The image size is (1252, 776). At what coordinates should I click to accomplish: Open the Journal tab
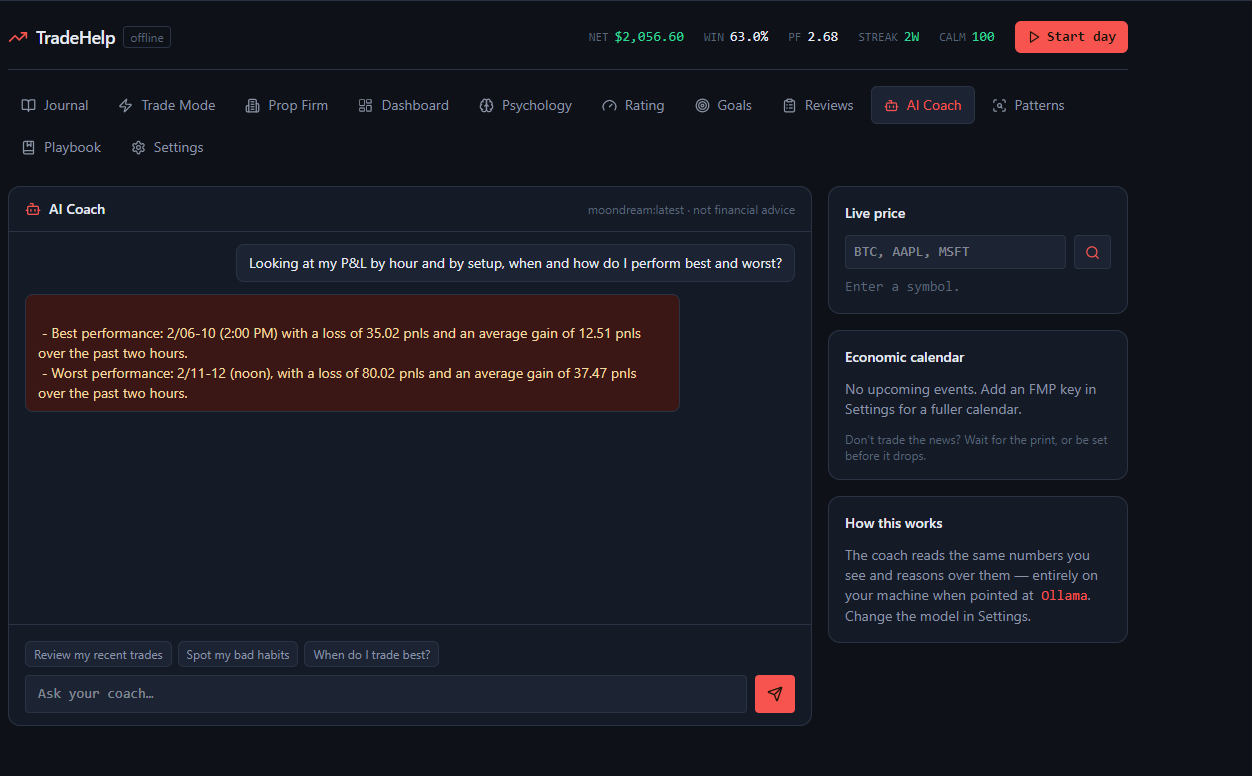(x=55, y=105)
